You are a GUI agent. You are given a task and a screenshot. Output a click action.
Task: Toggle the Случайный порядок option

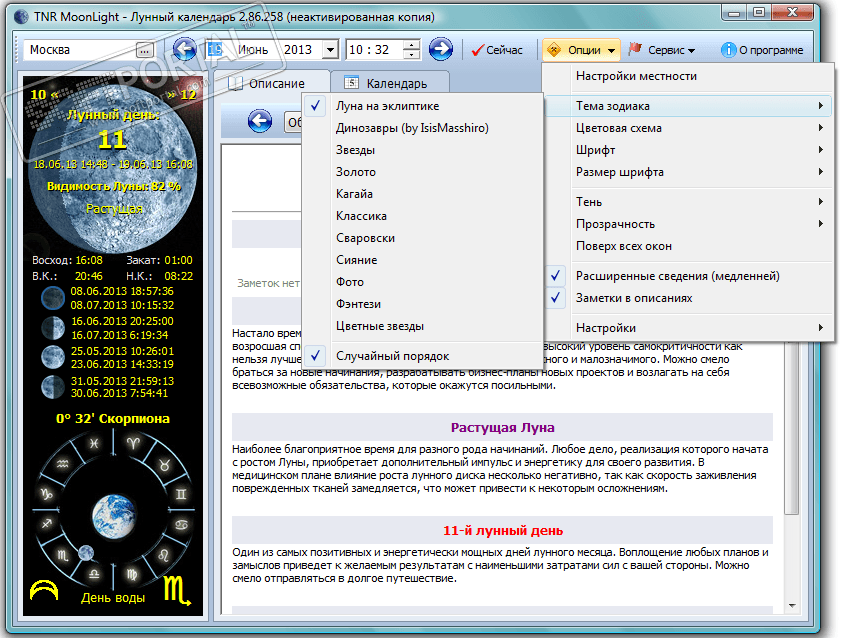tap(391, 356)
